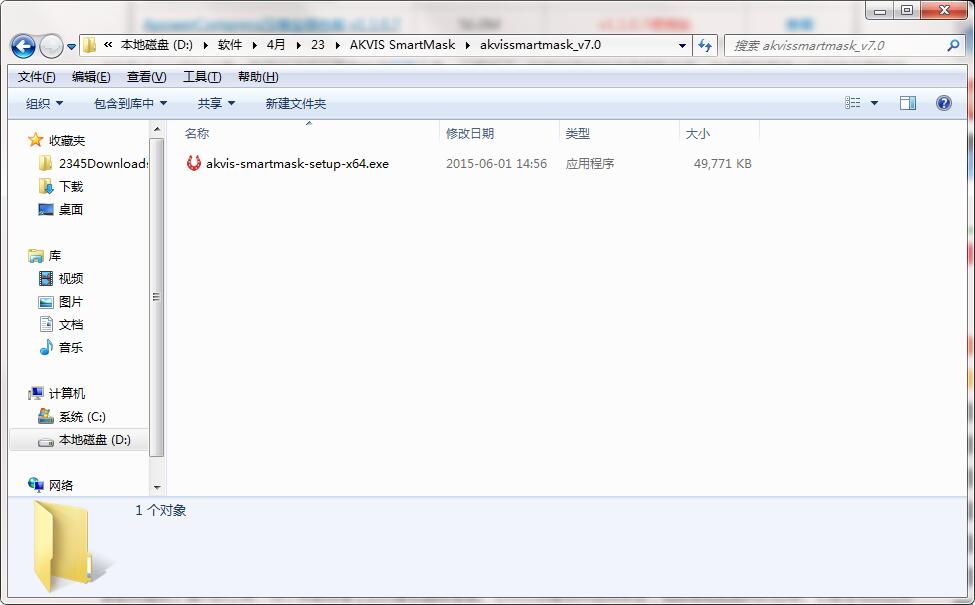Focus the search akvissmartmask_v7.0 field
The height and width of the screenshot is (605, 975).
pyautogui.click(x=836, y=45)
